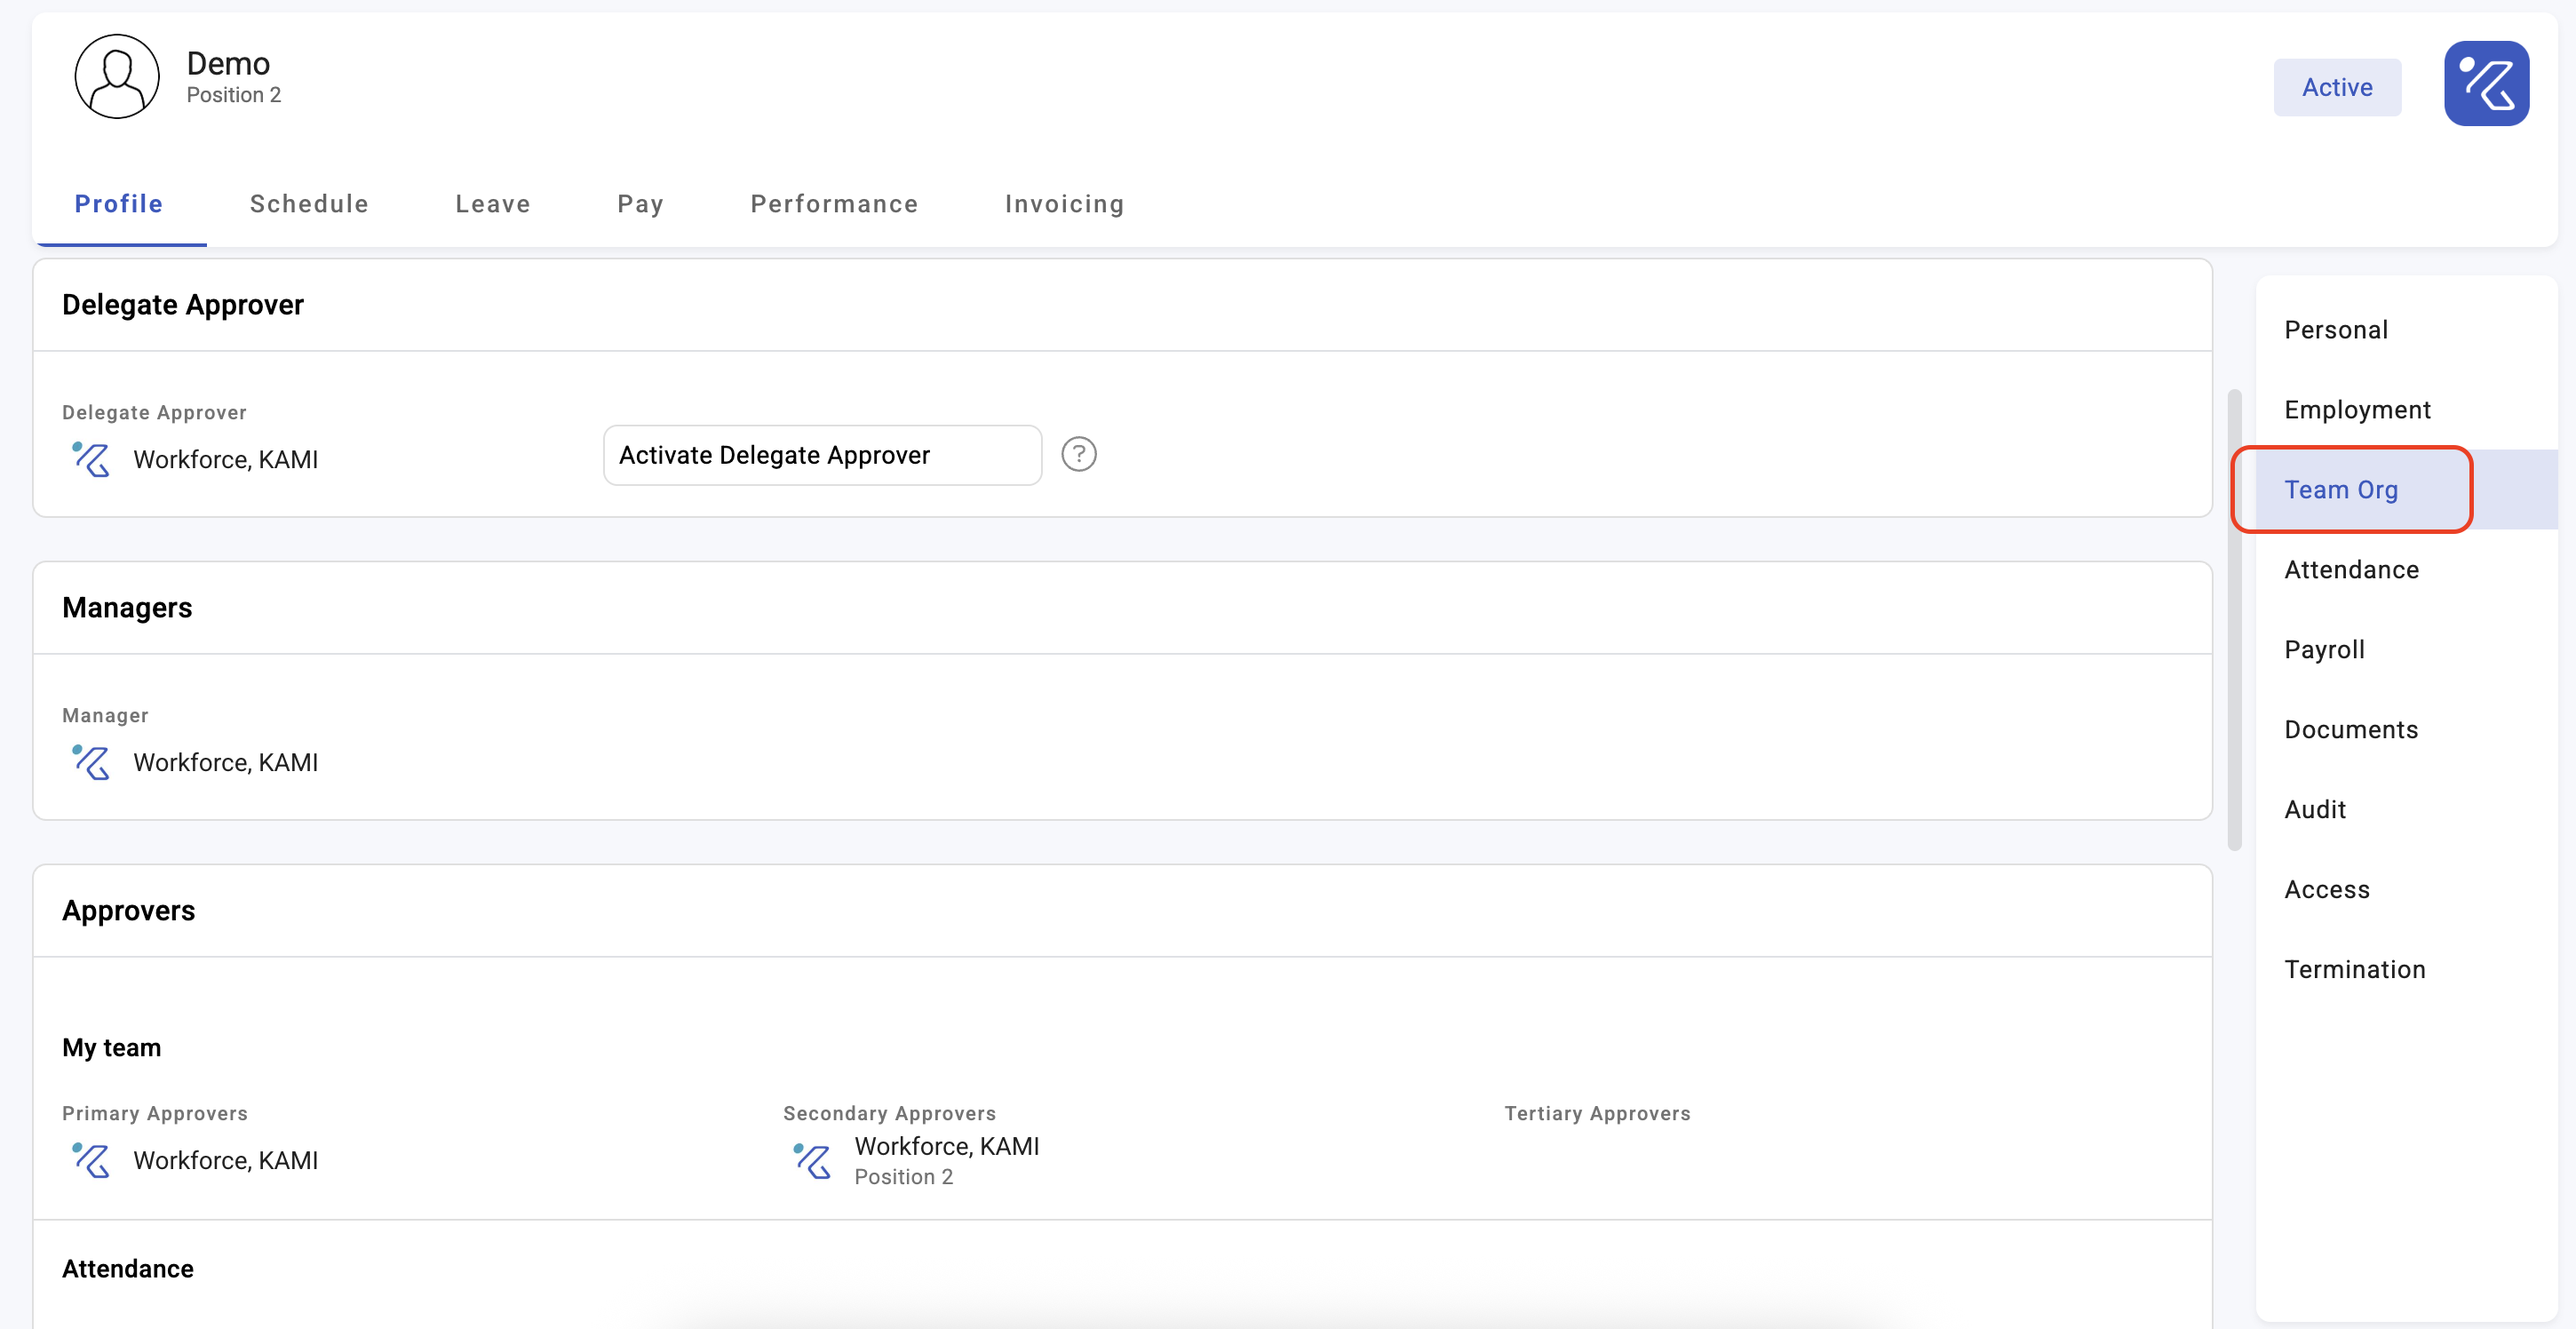Viewport: 2576px width, 1329px height.
Task: Open the Performance tab
Action: point(834,204)
